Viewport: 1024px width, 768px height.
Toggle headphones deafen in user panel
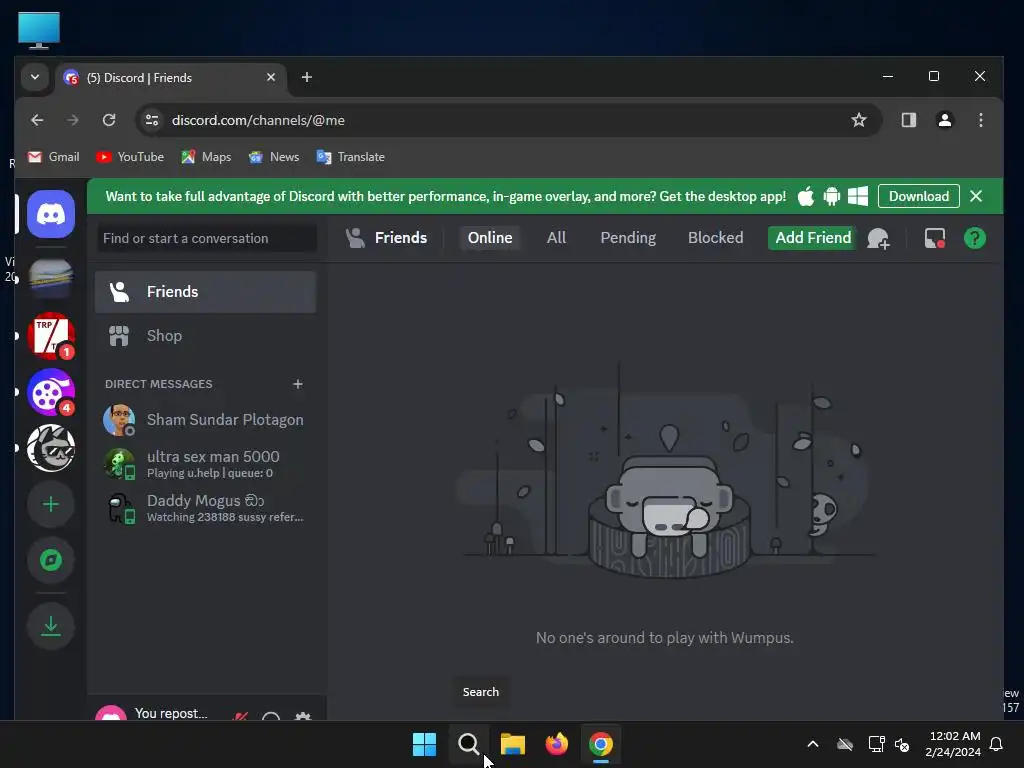point(271,716)
